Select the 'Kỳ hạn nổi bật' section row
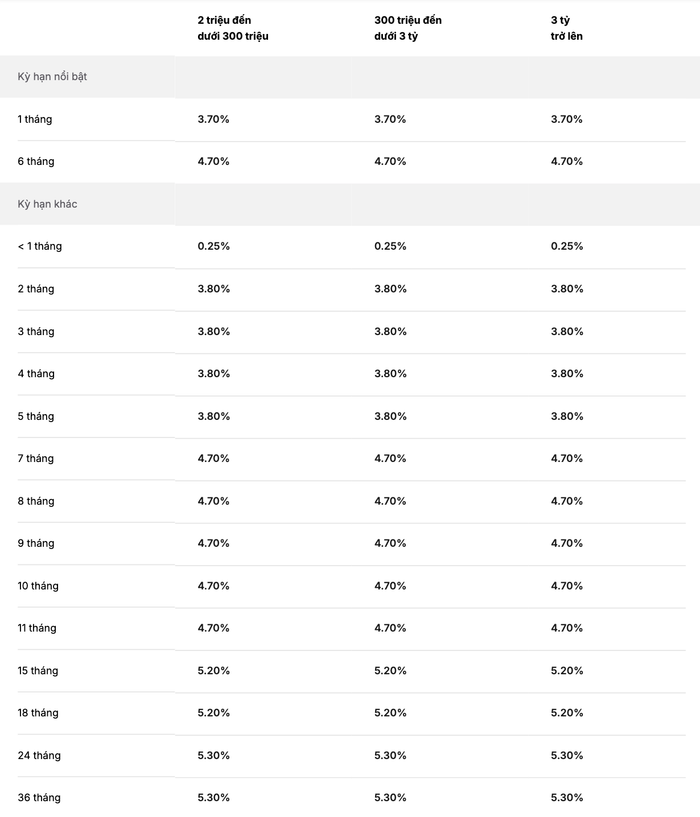The image size is (700, 817). tap(350, 77)
